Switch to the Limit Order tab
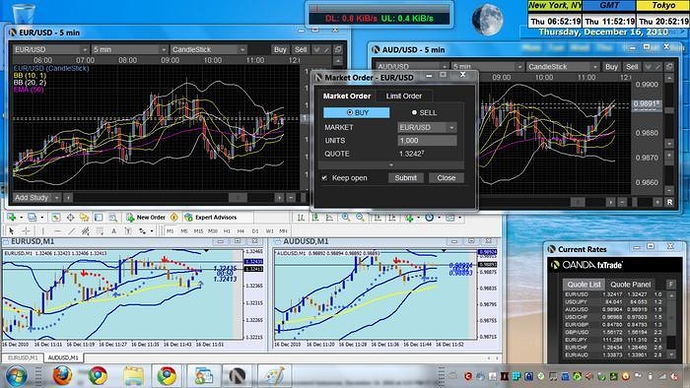 404,96
